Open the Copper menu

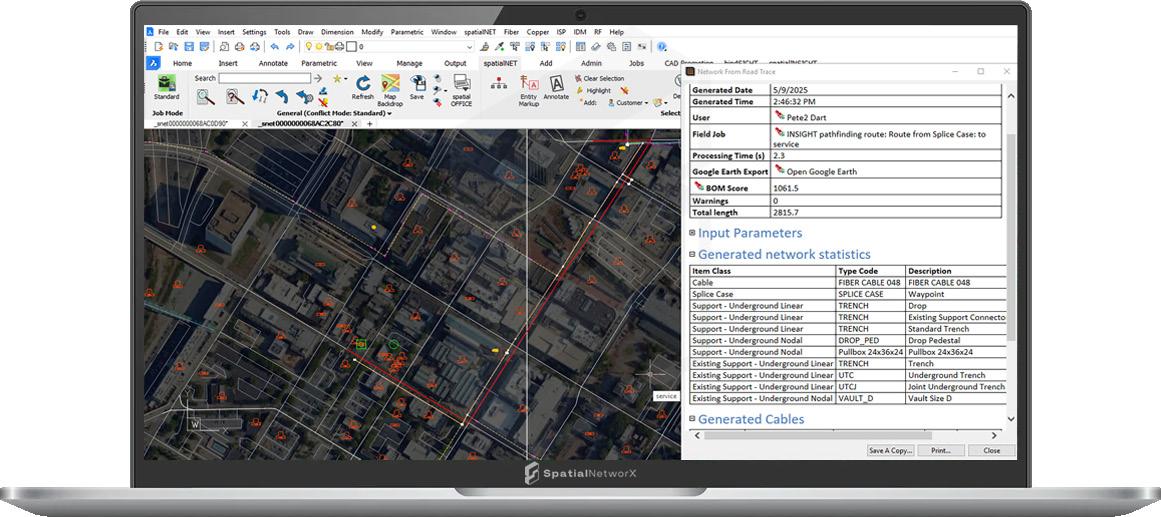[x=538, y=33]
